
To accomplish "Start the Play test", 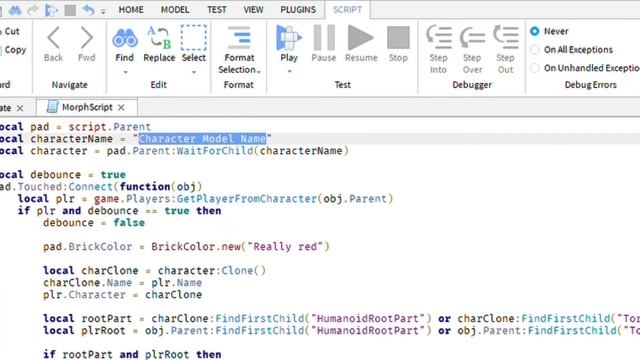I will coord(289,38).
